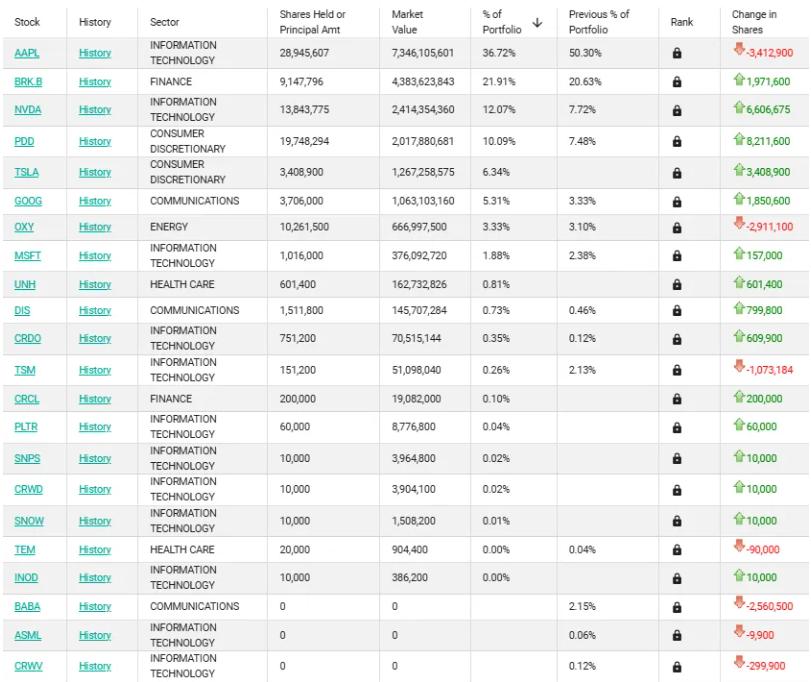Sort by Change in Shares header
This screenshot has height=682, width=811.
754,22
